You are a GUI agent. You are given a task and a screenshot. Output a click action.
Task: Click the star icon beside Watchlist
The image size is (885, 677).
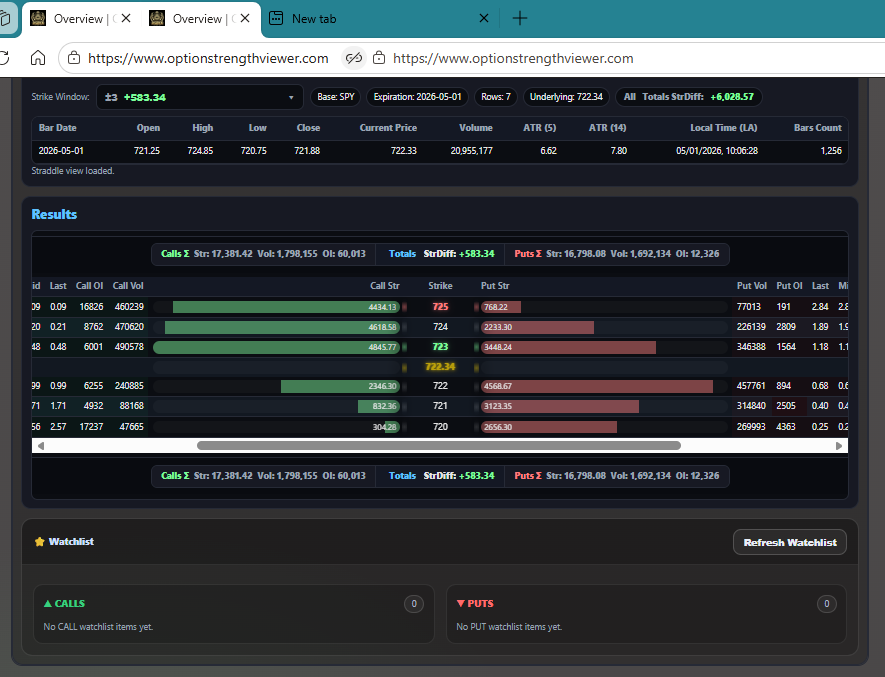40,541
